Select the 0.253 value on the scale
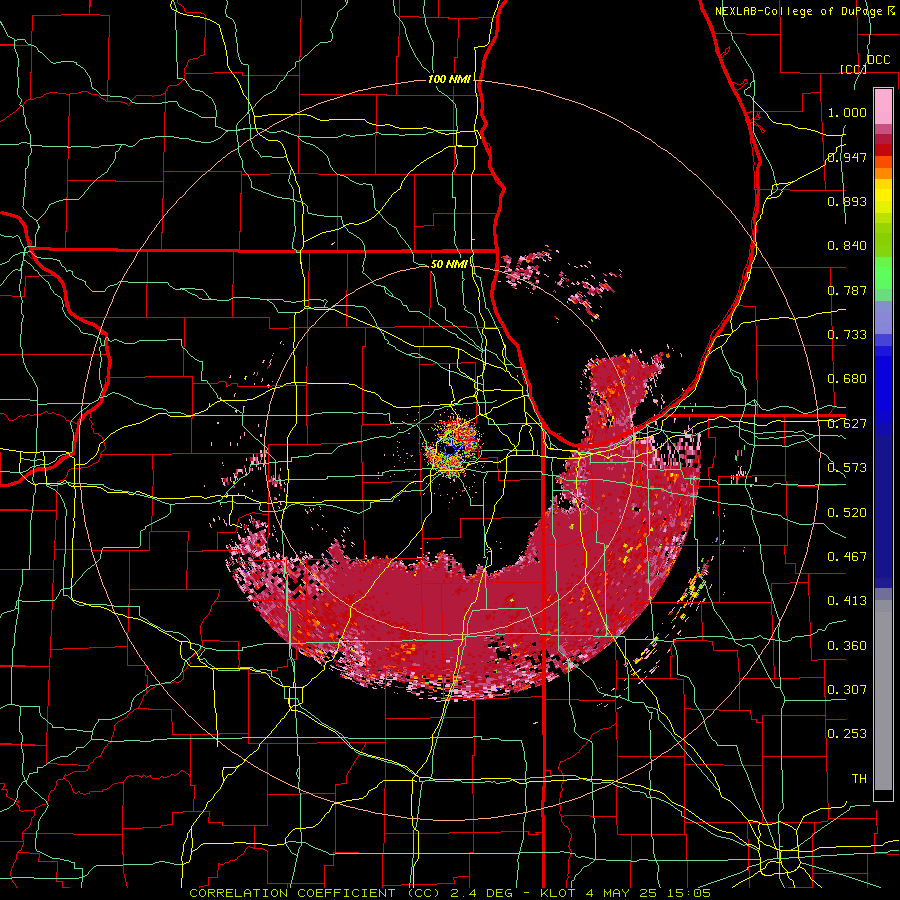The image size is (900, 900). [x=847, y=734]
